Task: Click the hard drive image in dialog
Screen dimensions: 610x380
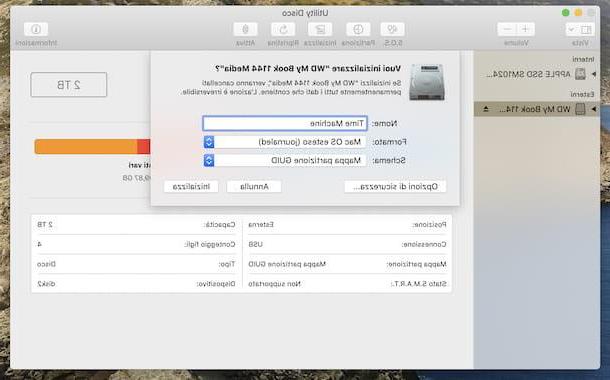Action: 427,82
